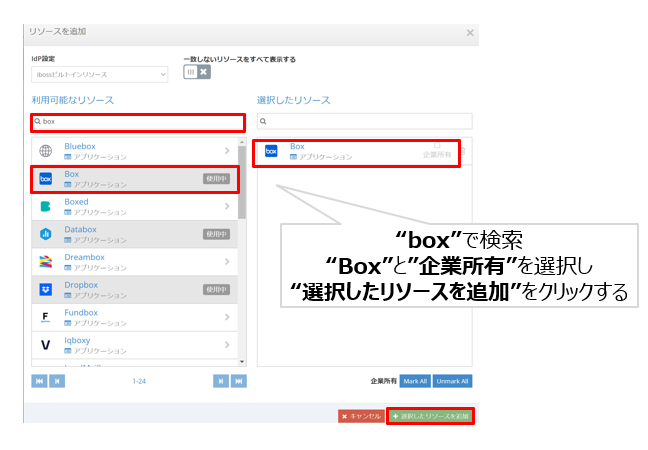
Task: Click the scrollbar up arrow
Action: click(242, 142)
